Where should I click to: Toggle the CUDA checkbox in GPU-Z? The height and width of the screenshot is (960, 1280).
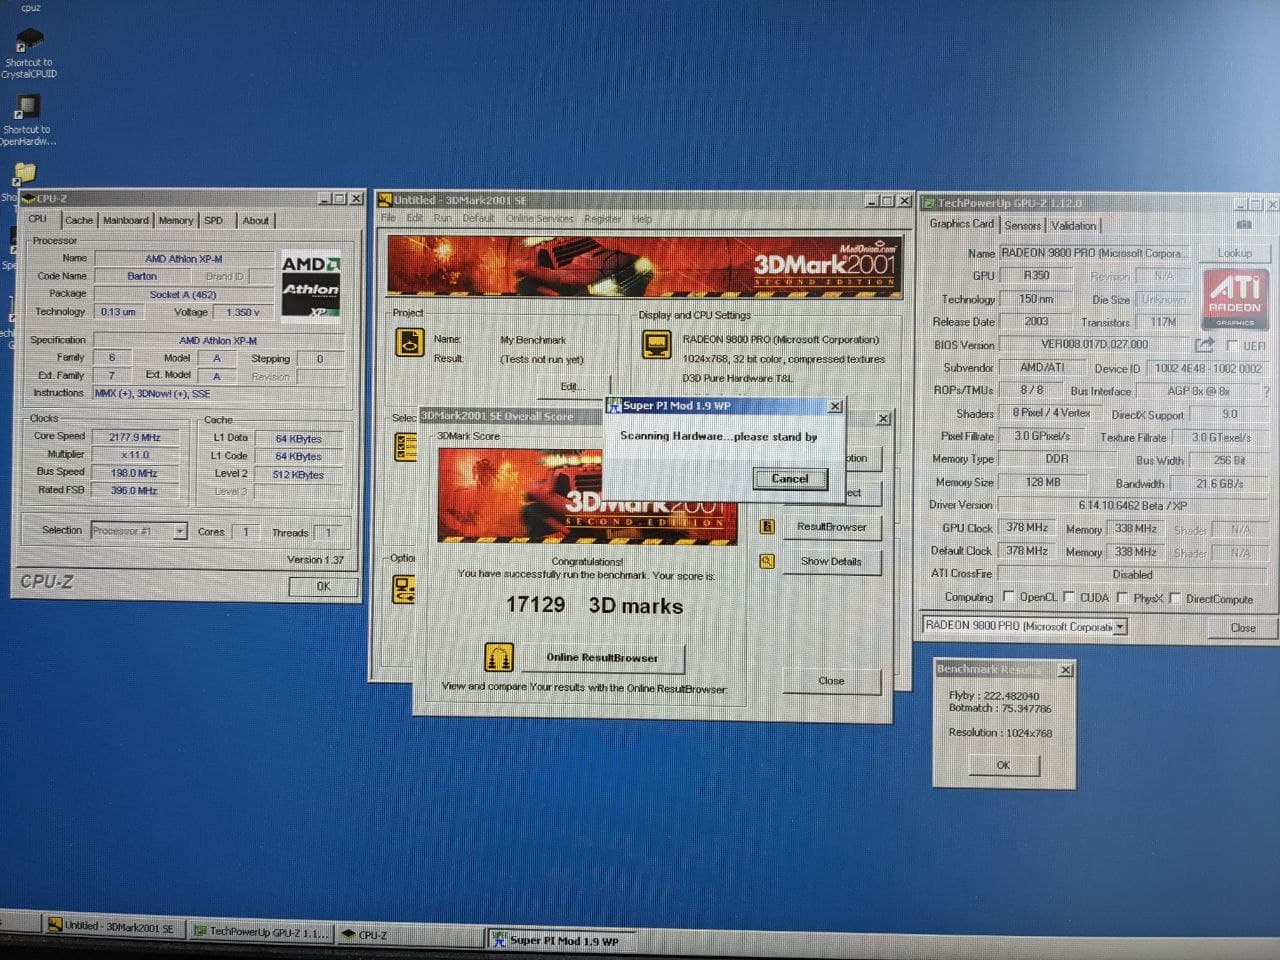pos(1069,597)
